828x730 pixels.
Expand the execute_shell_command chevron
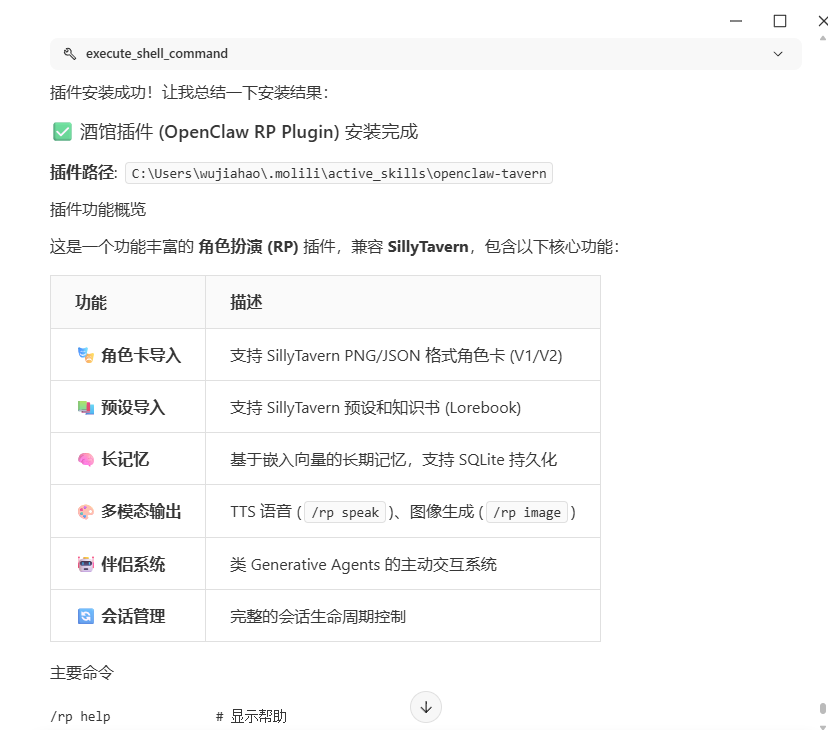(778, 54)
